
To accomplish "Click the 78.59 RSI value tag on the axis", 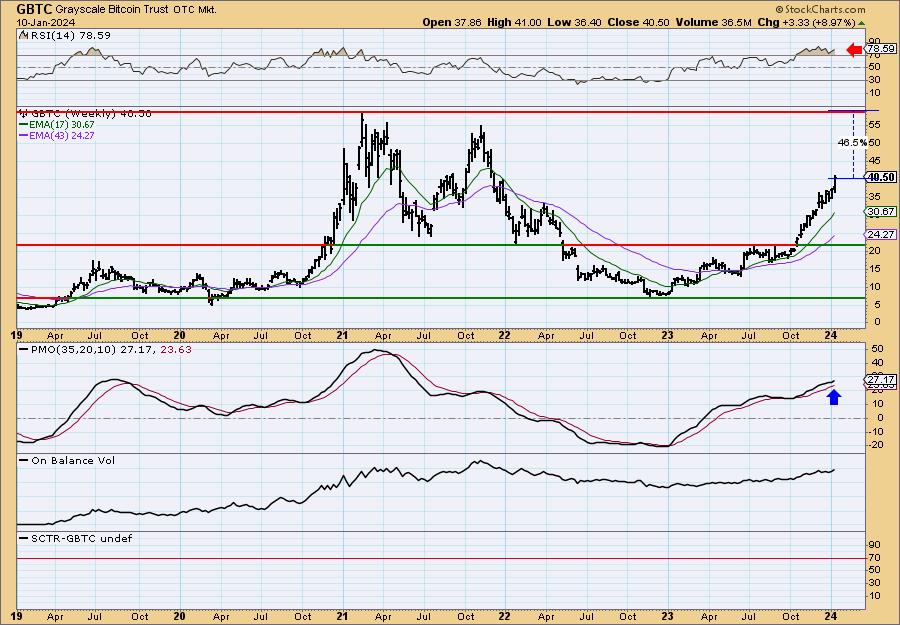I will click(880, 49).
